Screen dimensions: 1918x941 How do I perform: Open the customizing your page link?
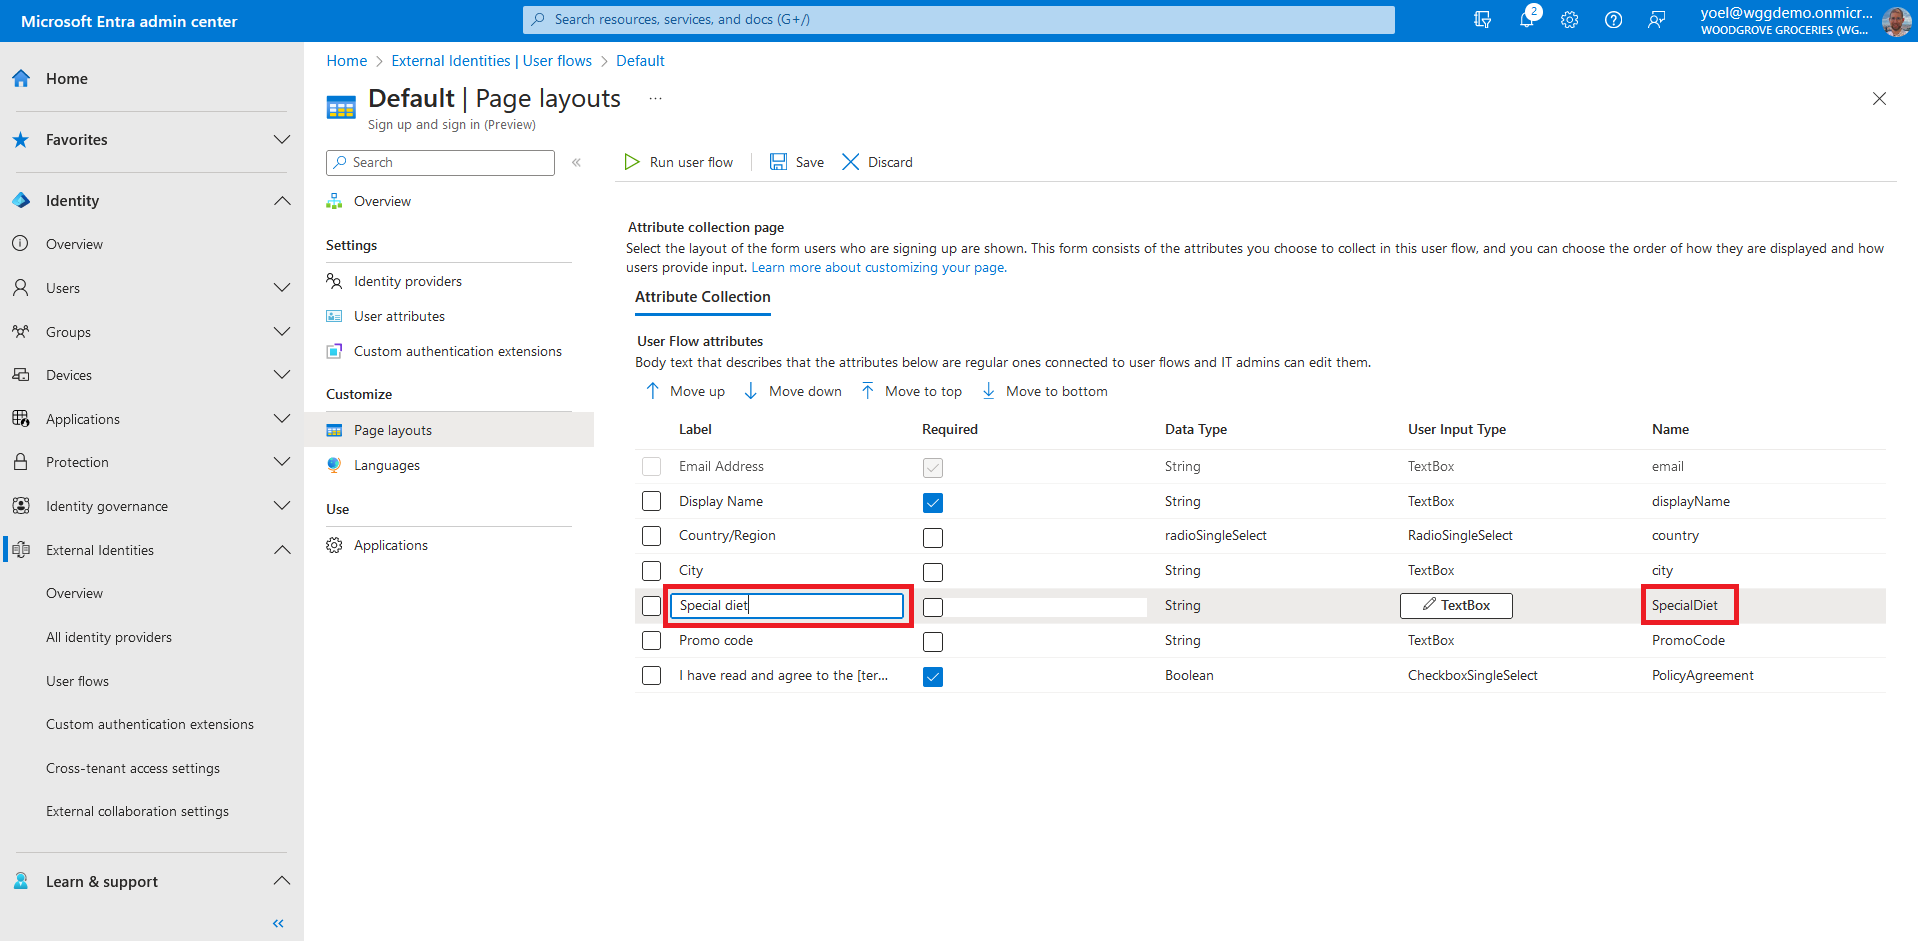pos(878,268)
